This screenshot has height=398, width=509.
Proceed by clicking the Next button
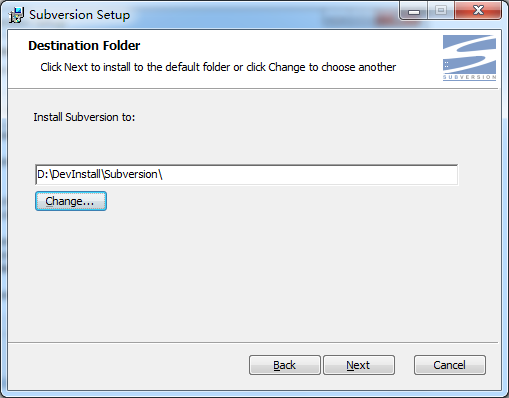[359, 365]
